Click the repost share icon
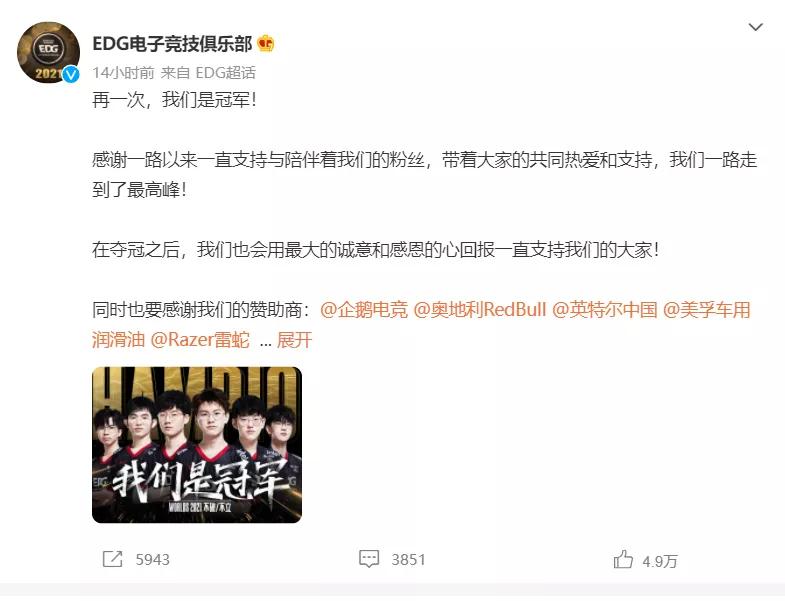 pyautogui.click(x=112, y=559)
